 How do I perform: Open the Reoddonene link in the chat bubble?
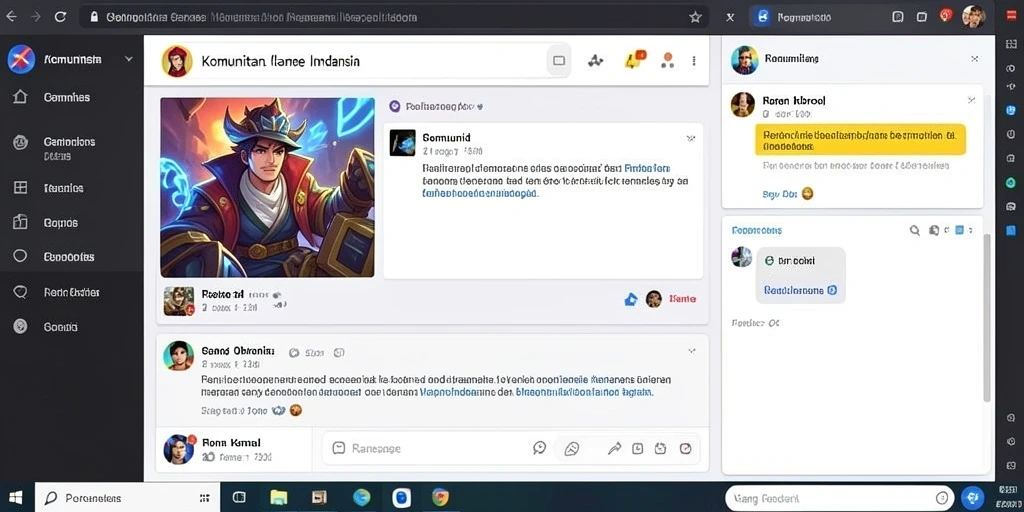[794, 291]
